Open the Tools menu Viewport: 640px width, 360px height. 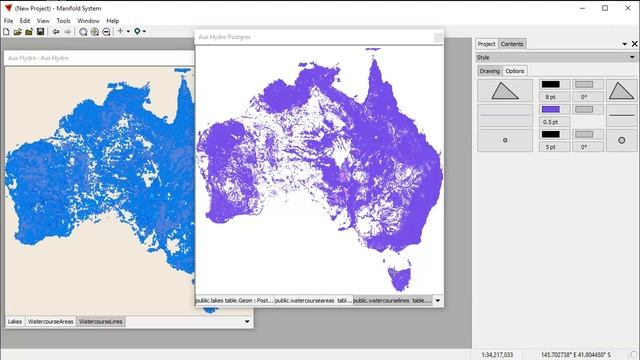pyautogui.click(x=63, y=21)
